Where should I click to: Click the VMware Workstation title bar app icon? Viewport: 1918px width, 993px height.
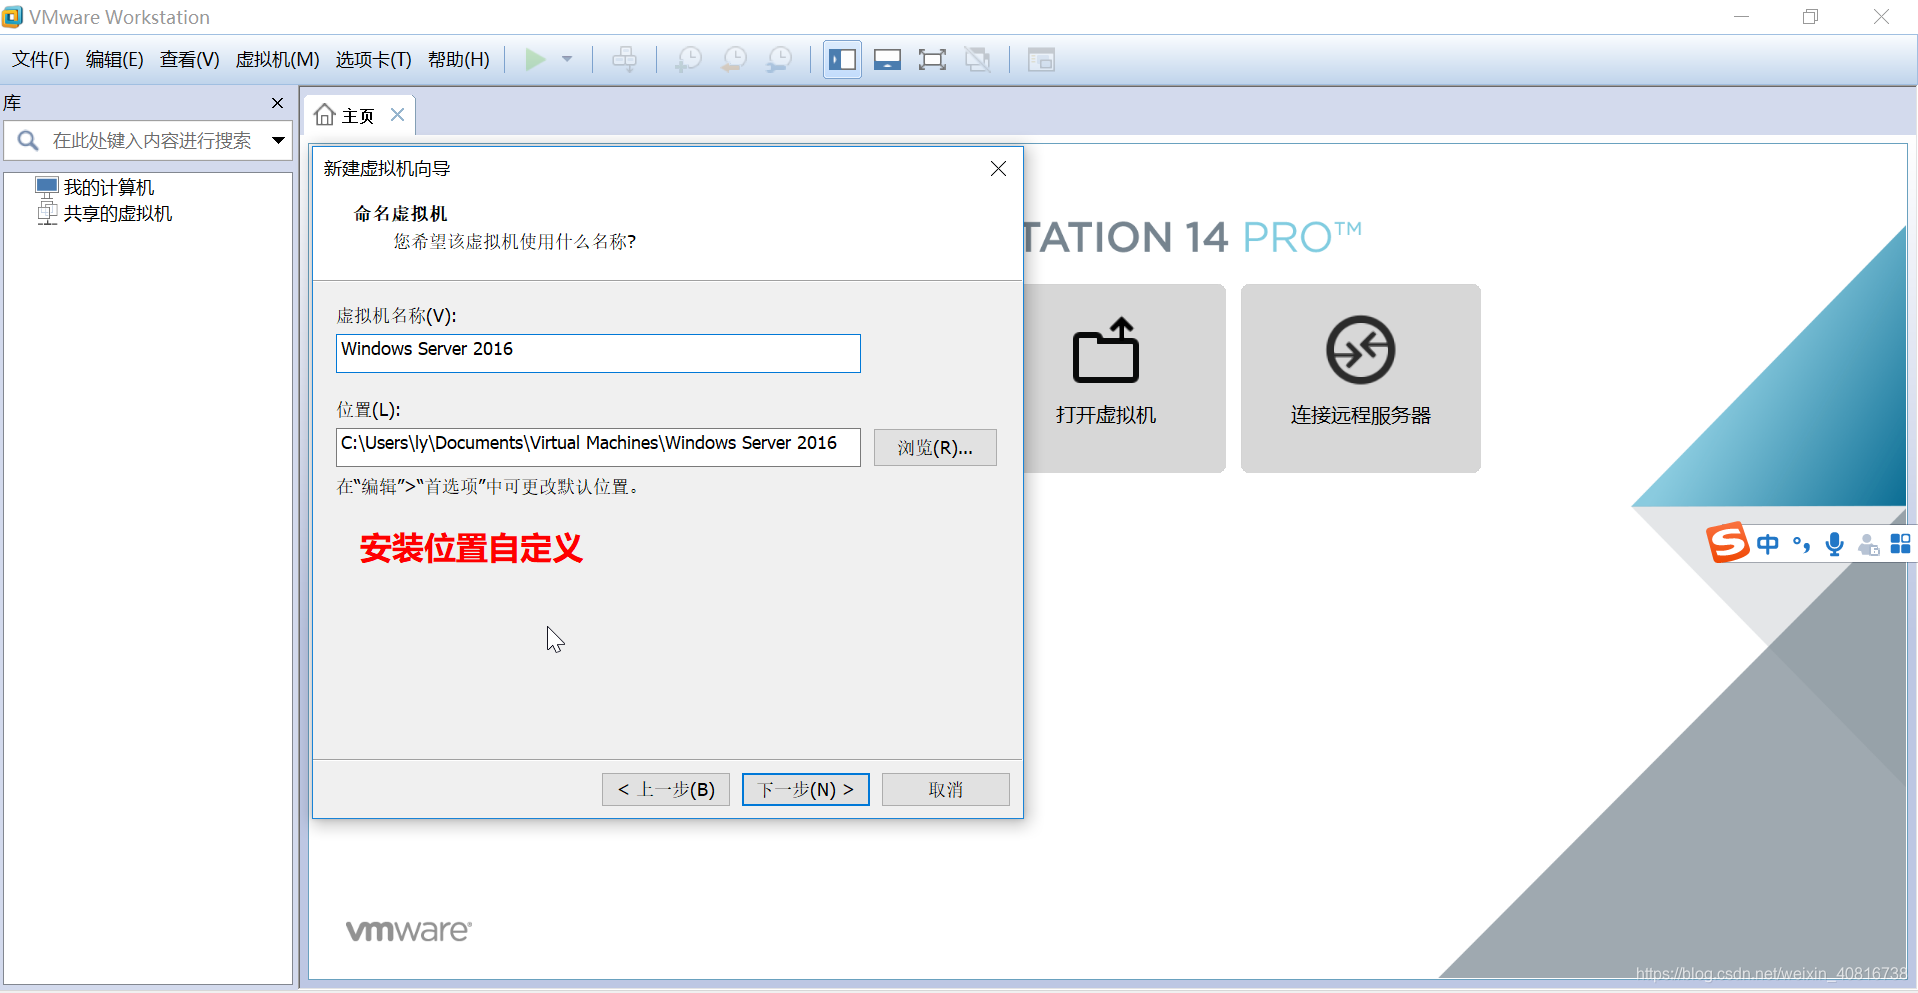[13, 17]
